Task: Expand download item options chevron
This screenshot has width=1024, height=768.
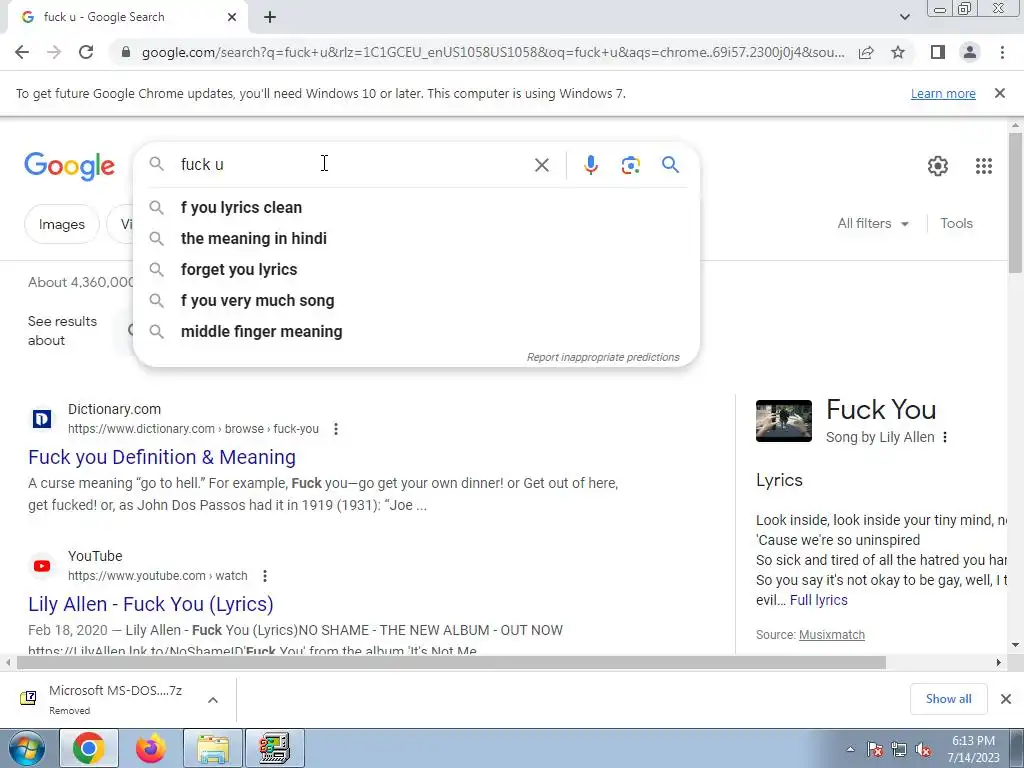Action: pos(212,699)
